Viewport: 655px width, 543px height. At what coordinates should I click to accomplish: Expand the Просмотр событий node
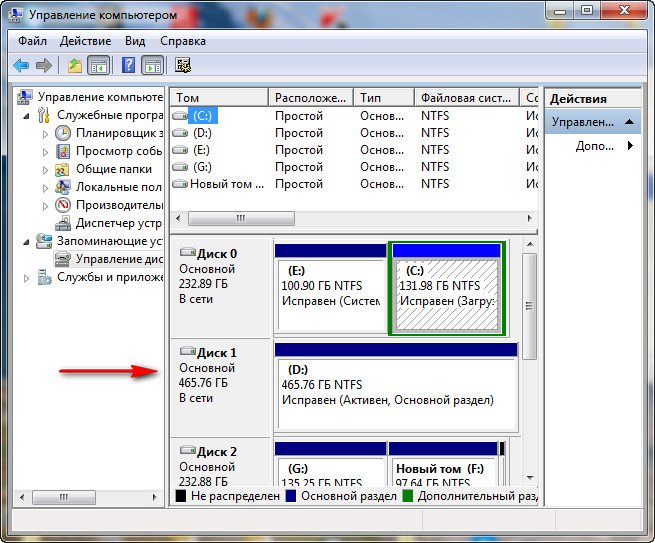coord(46,152)
